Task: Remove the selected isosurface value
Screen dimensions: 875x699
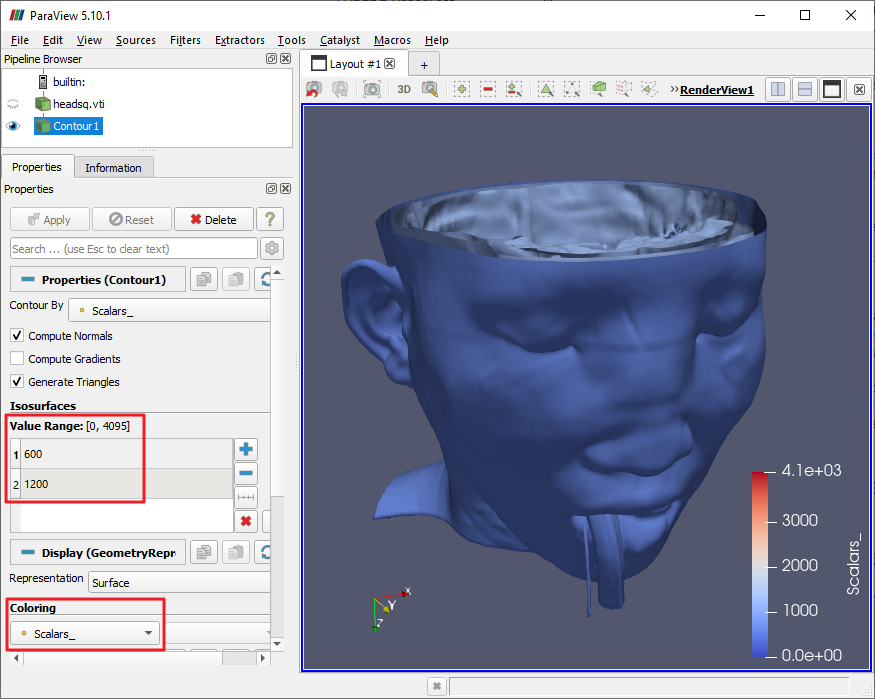Action: [245, 473]
